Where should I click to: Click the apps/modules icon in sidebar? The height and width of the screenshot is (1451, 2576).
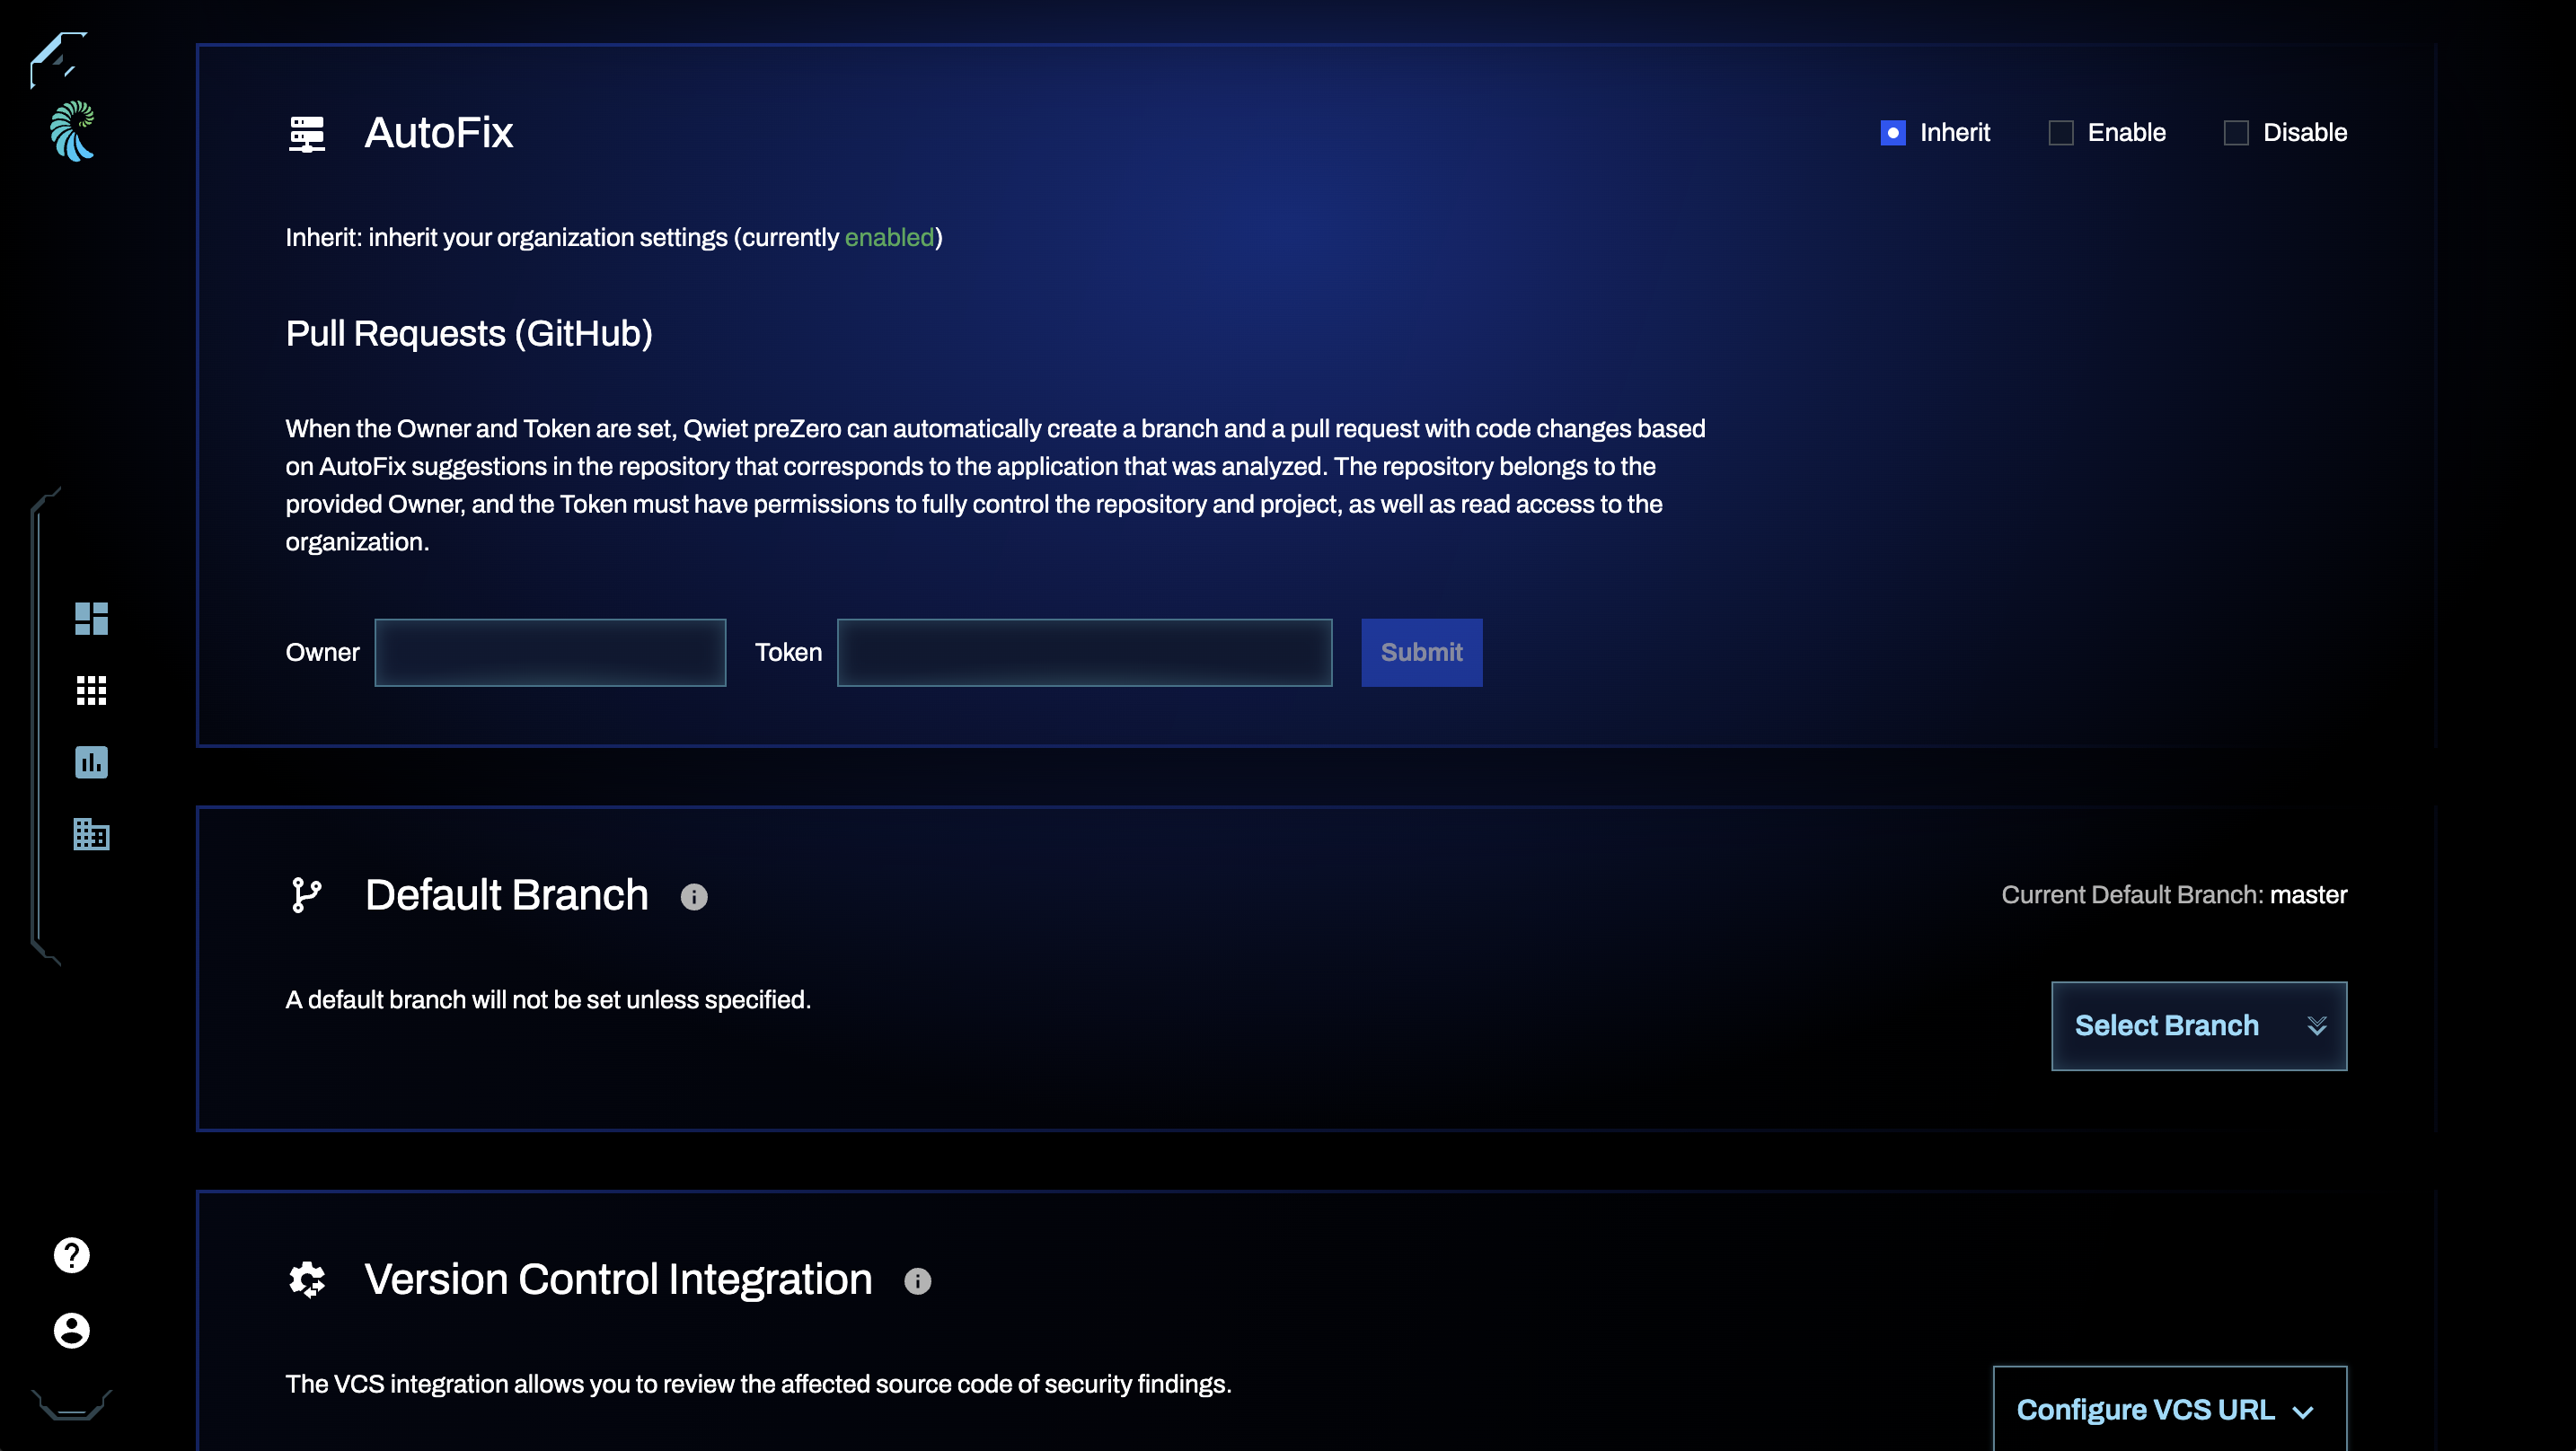click(90, 690)
